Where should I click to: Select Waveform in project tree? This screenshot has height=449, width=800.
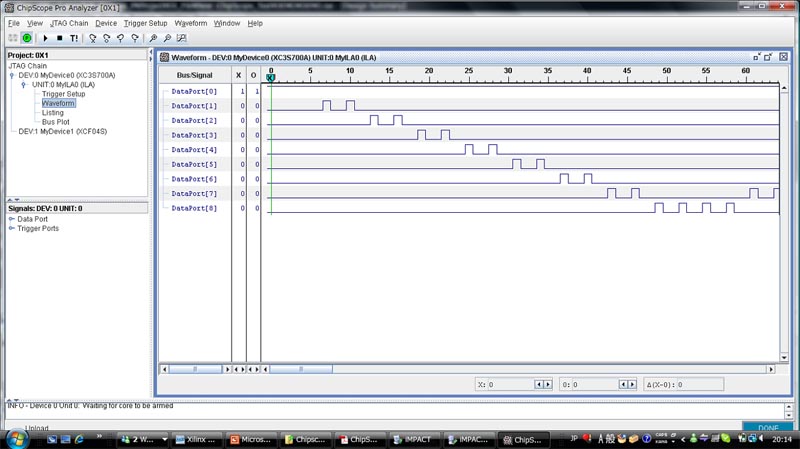58,103
